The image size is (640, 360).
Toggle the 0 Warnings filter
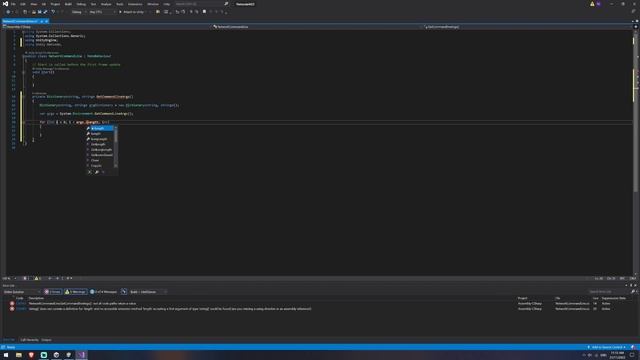coord(76,292)
